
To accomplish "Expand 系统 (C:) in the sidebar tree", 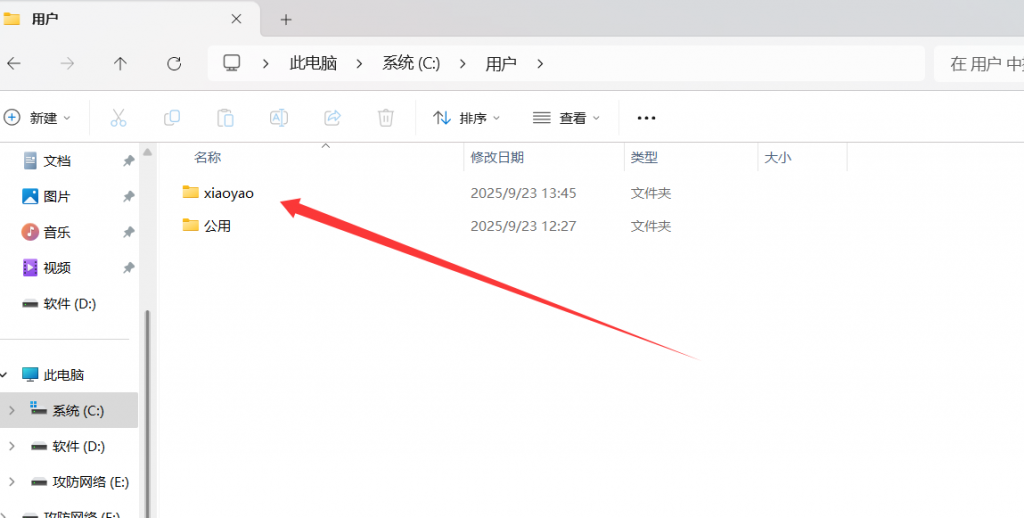I will point(12,411).
